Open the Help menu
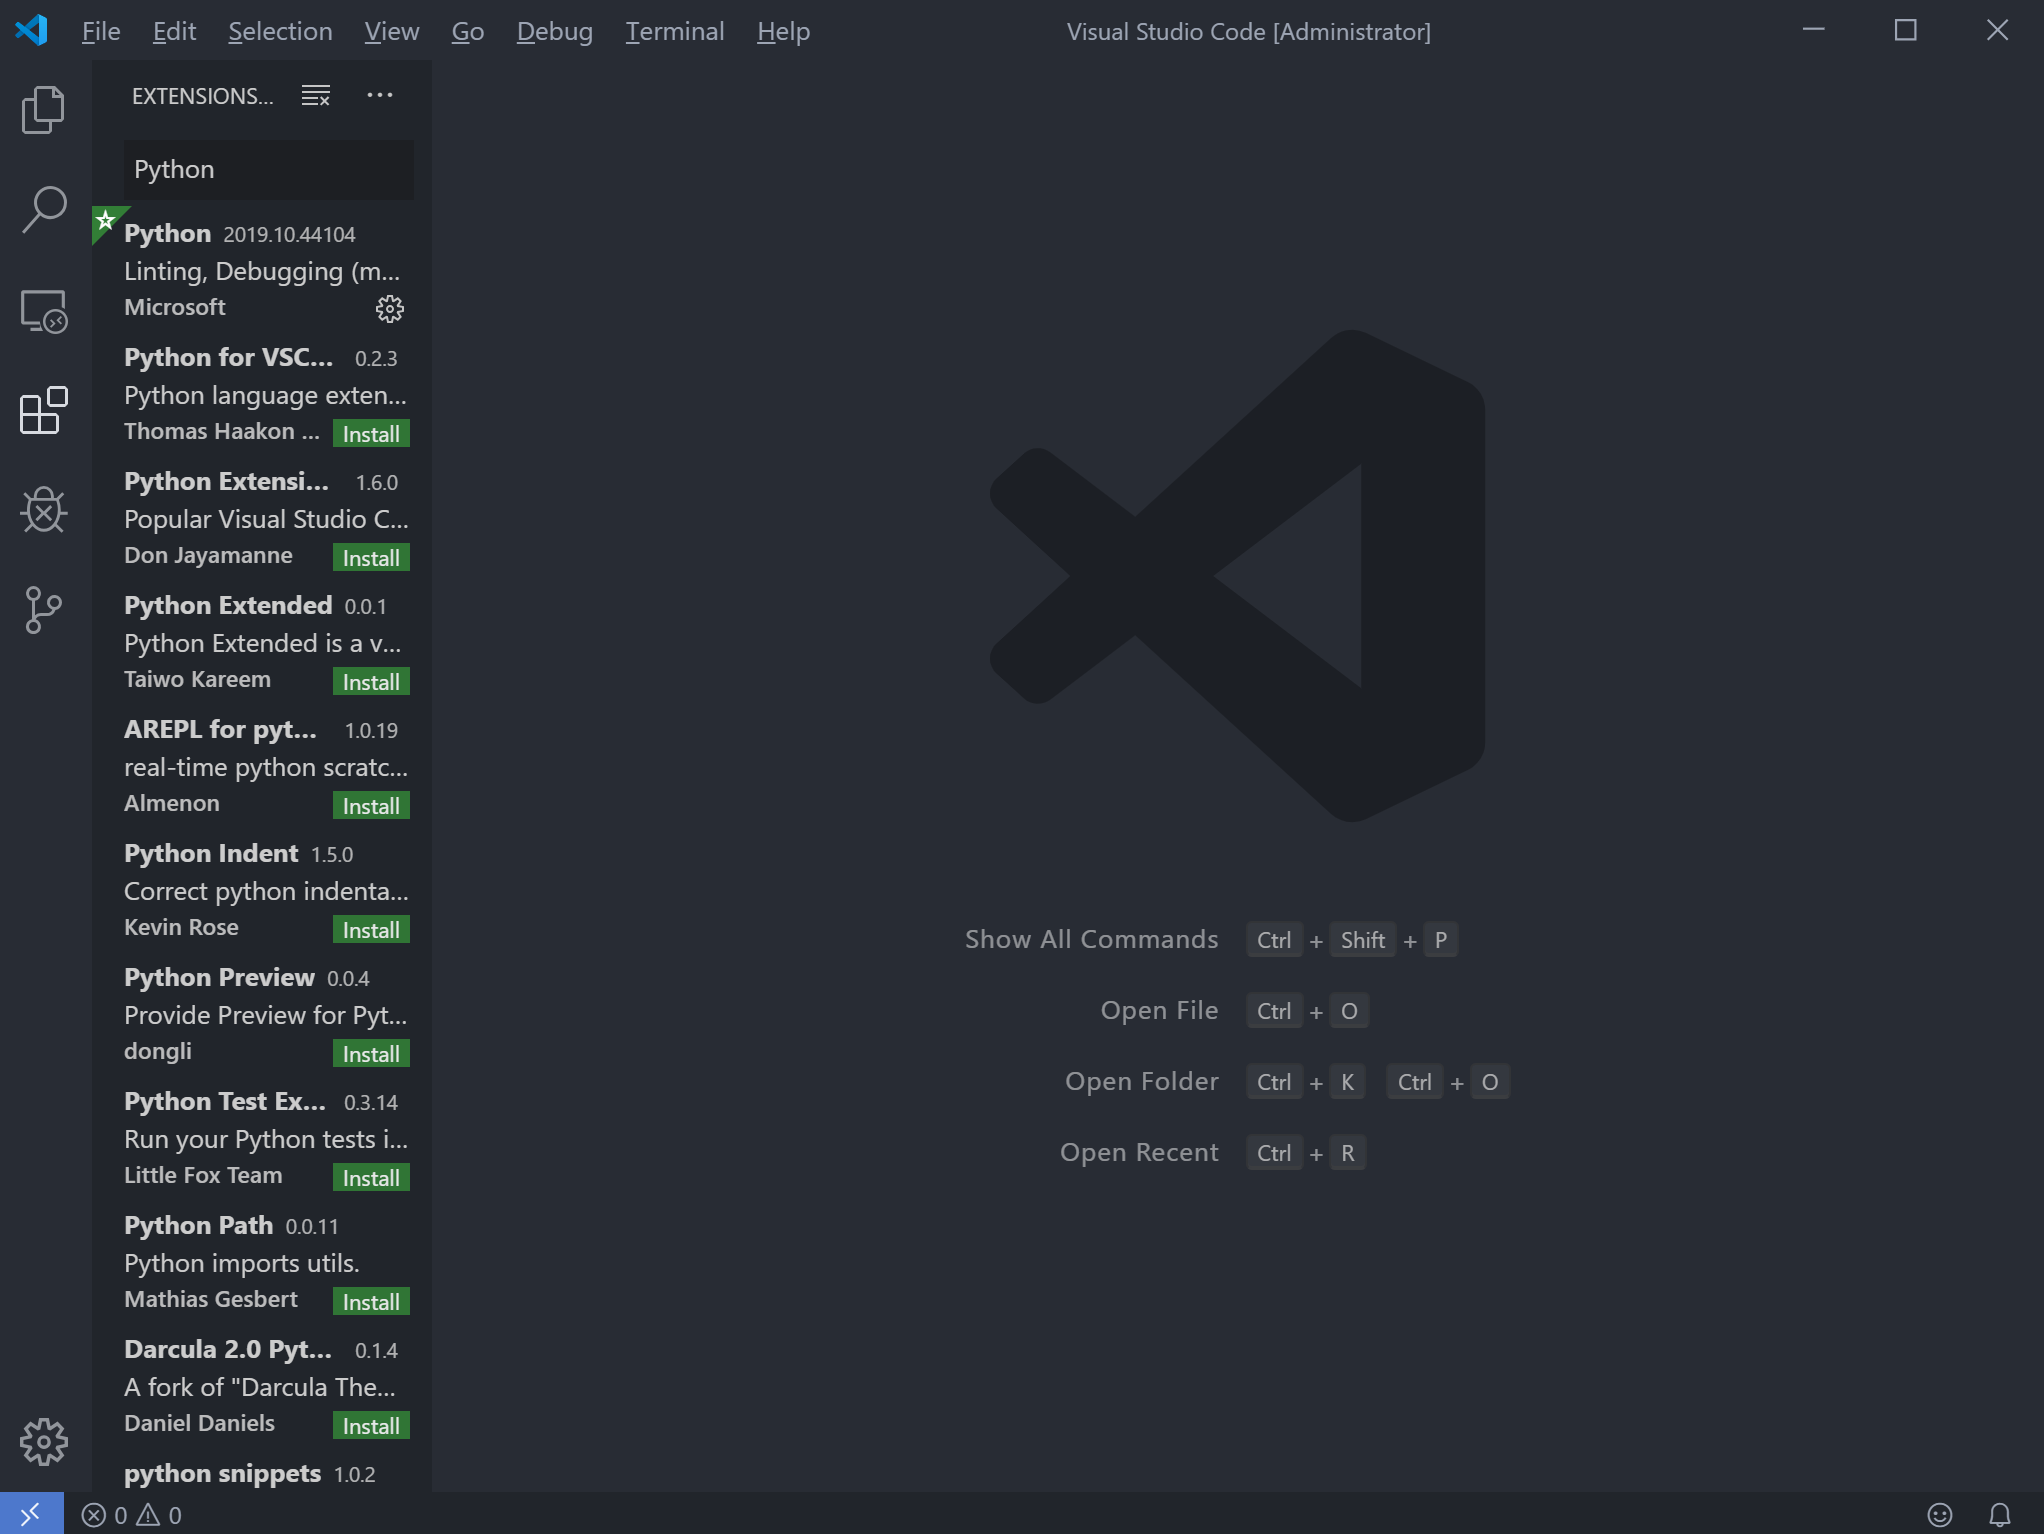The image size is (2044, 1534). tap(783, 31)
